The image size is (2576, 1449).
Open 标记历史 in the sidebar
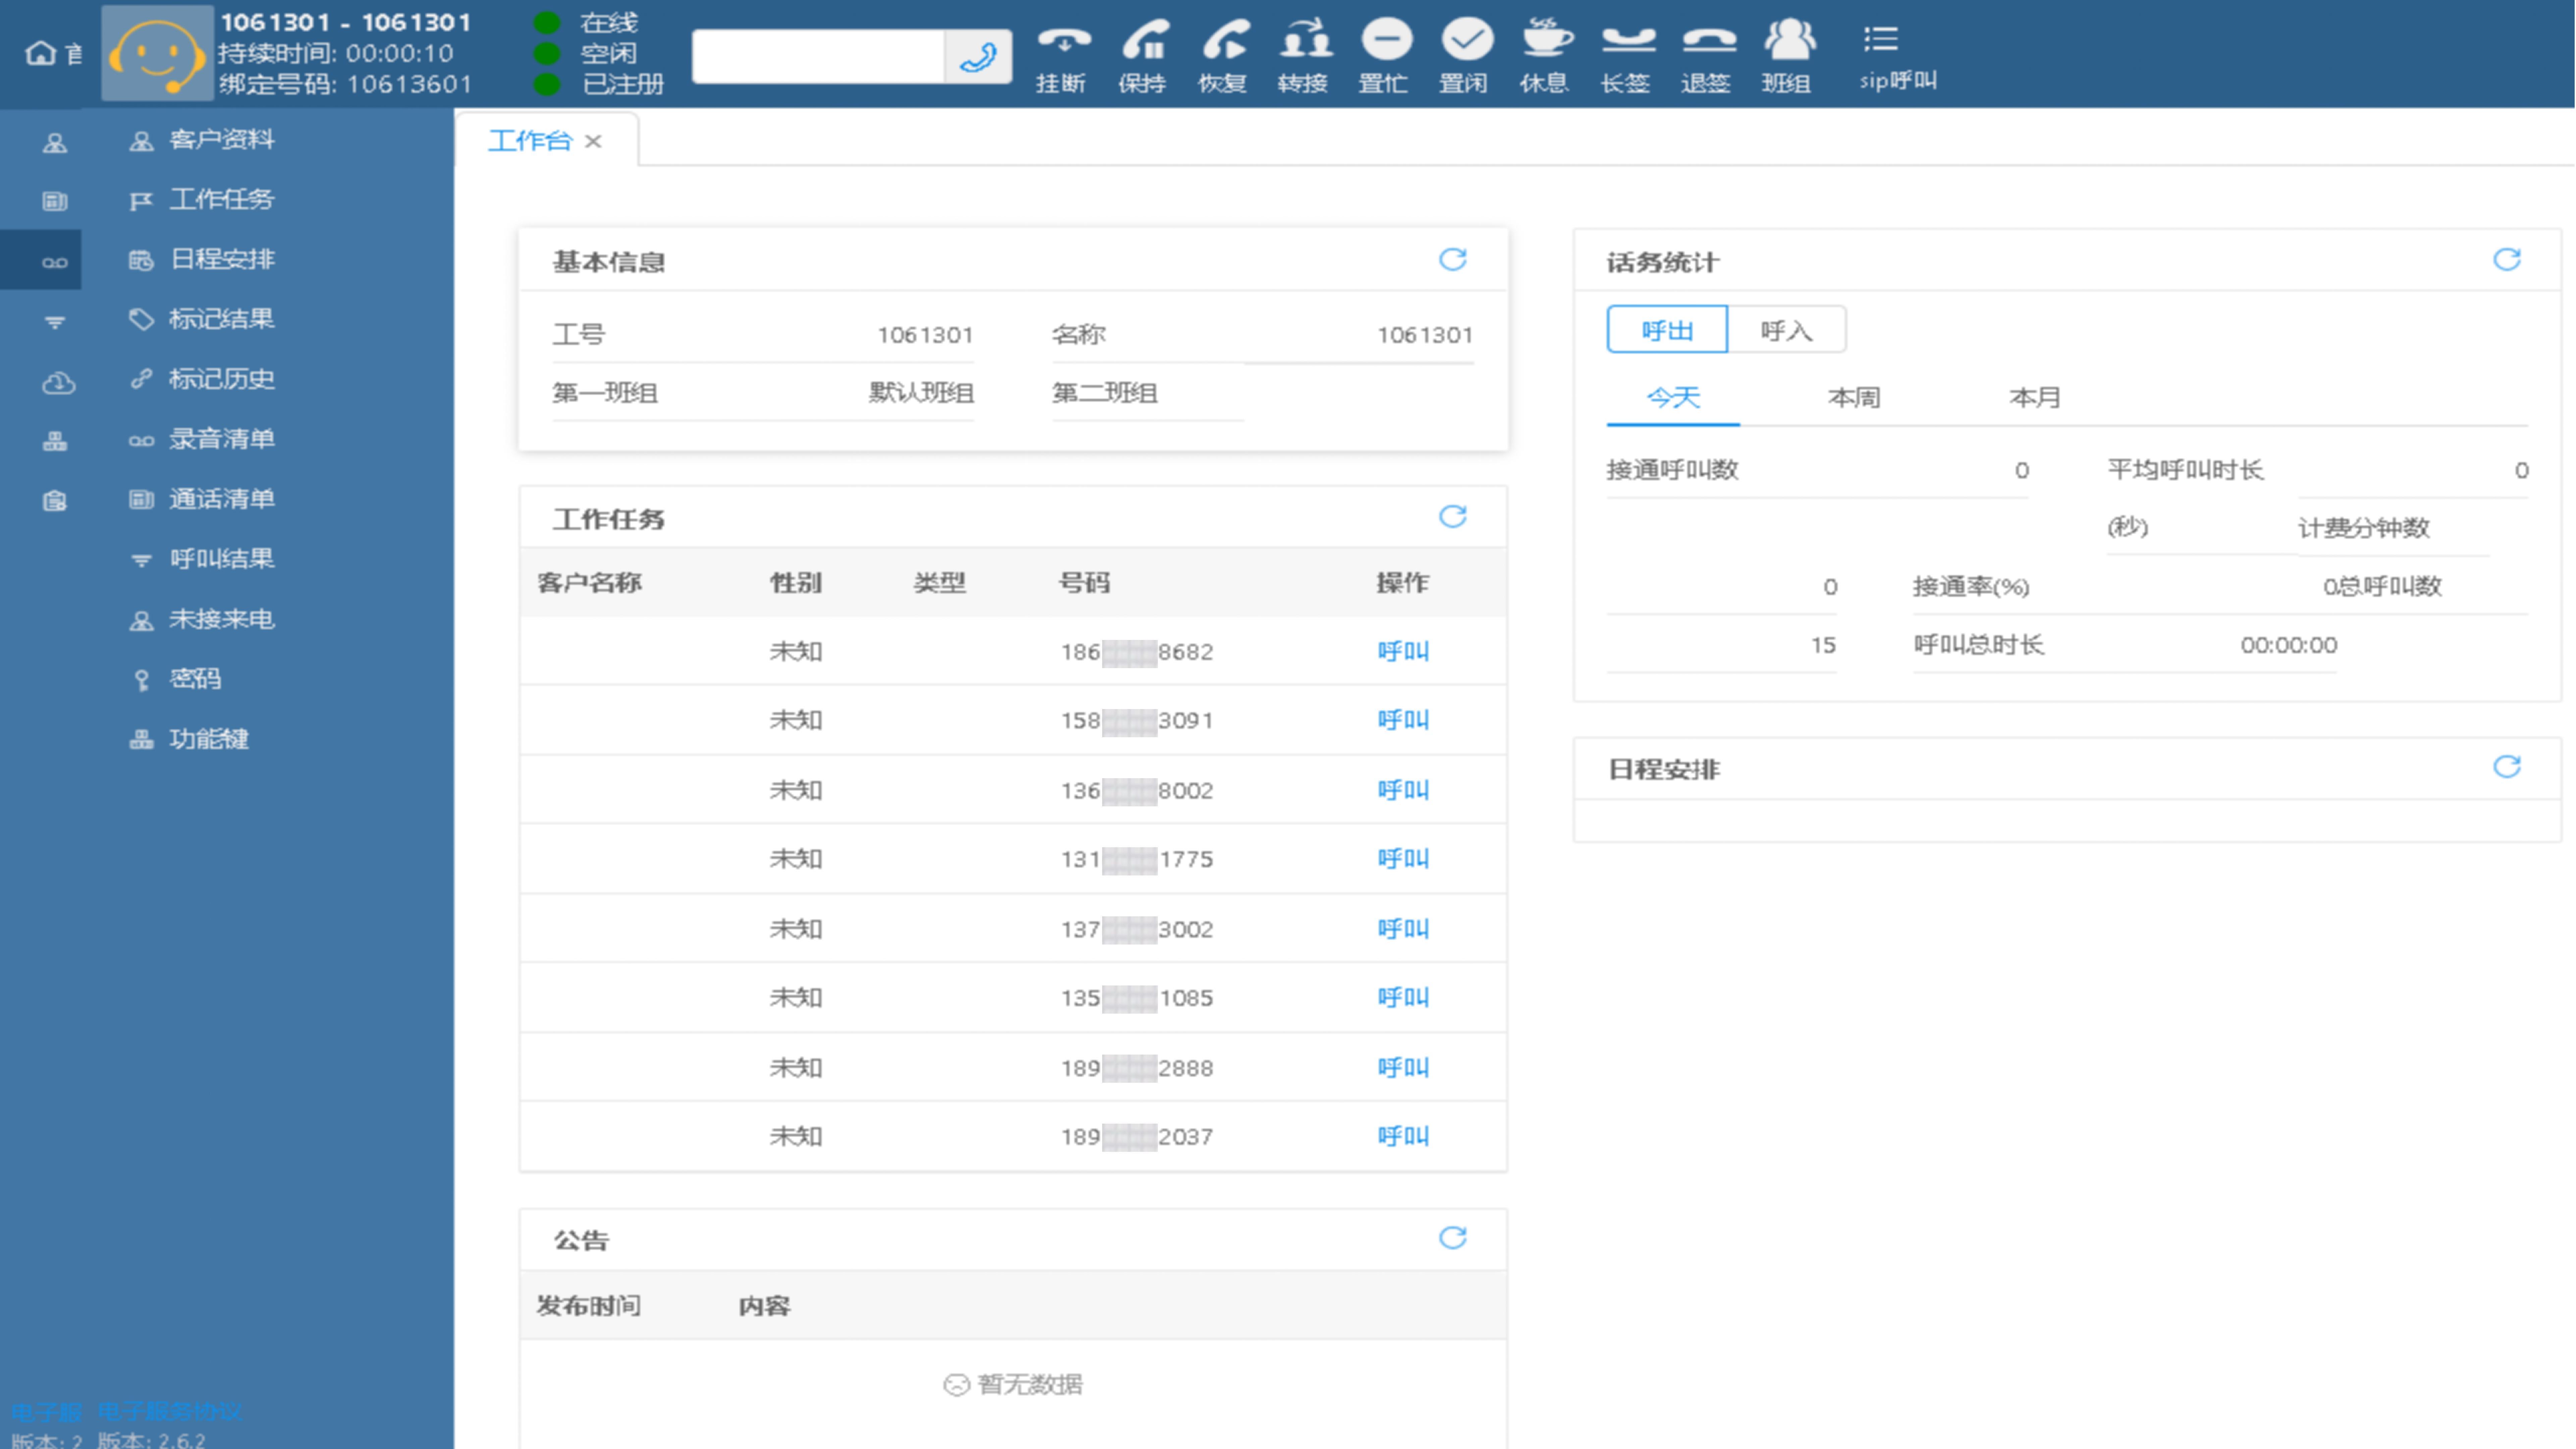click(x=222, y=379)
